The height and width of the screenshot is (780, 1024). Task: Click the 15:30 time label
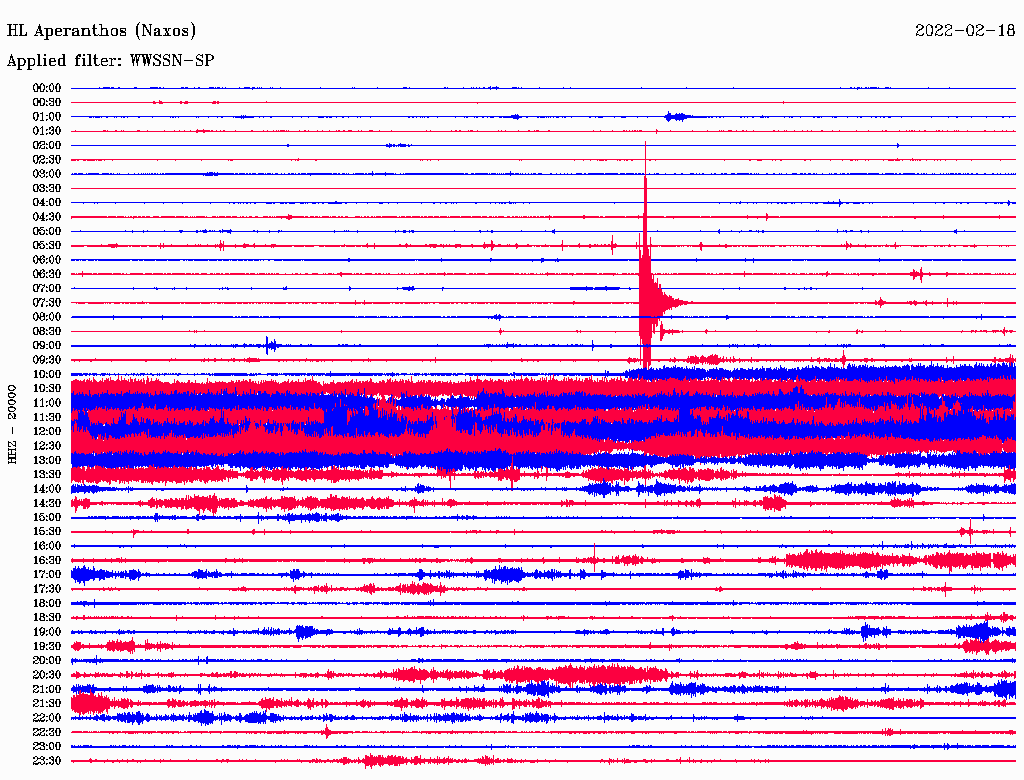click(x=47, y=532)
